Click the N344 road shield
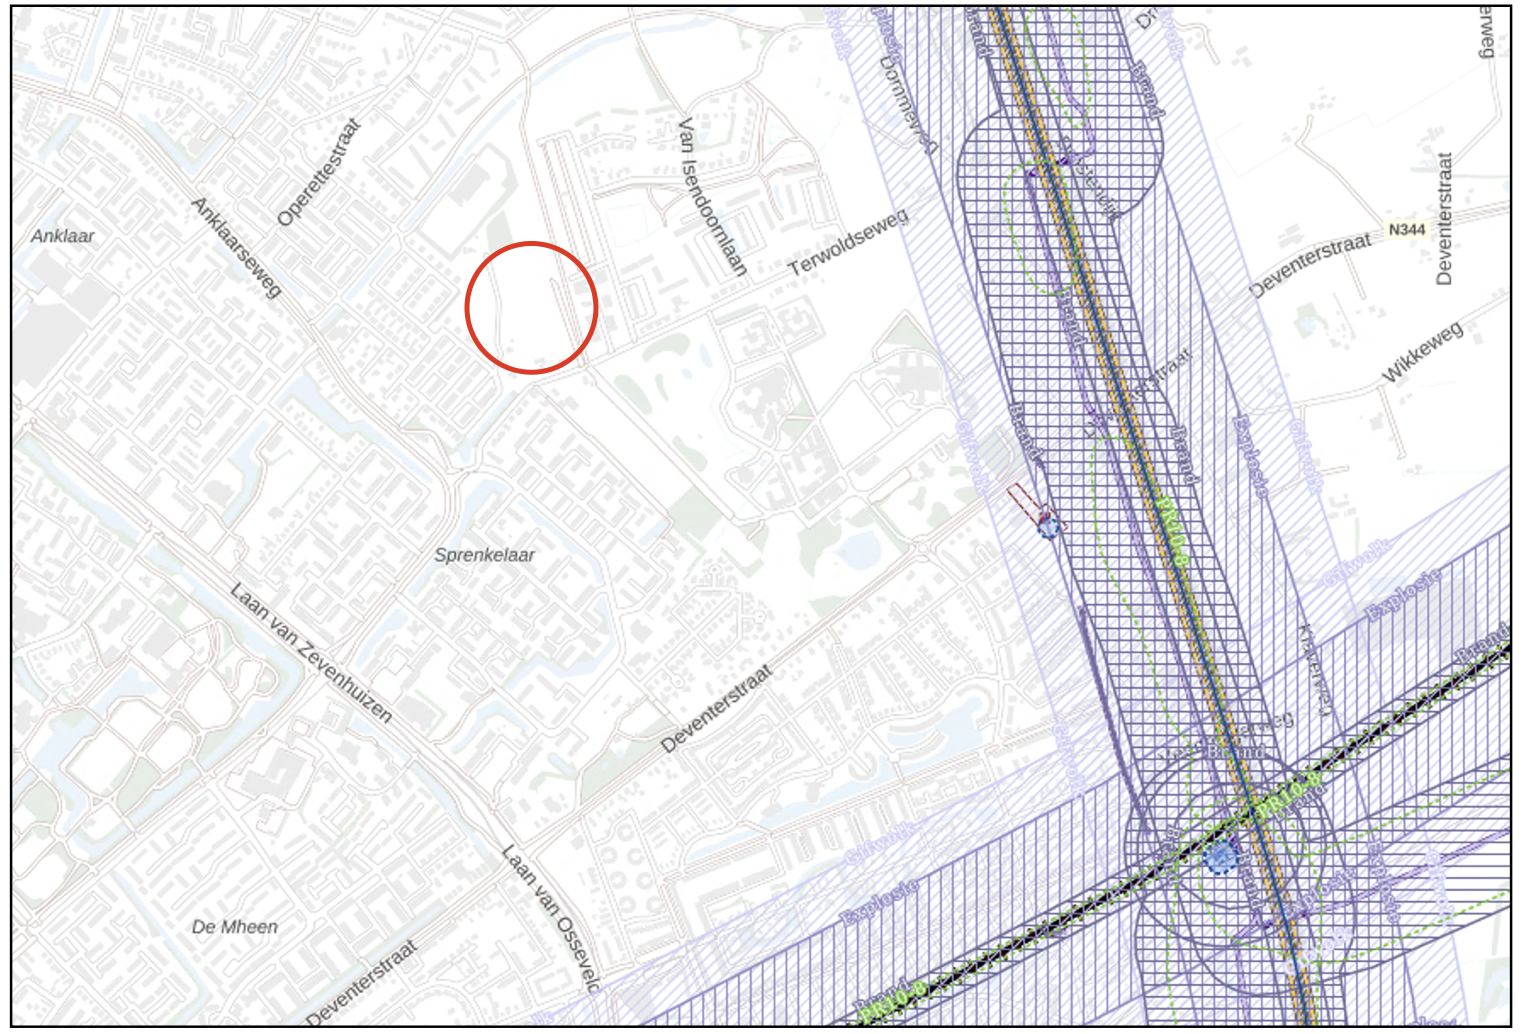This screenshot has width=1524, height=1034. 1406,230
